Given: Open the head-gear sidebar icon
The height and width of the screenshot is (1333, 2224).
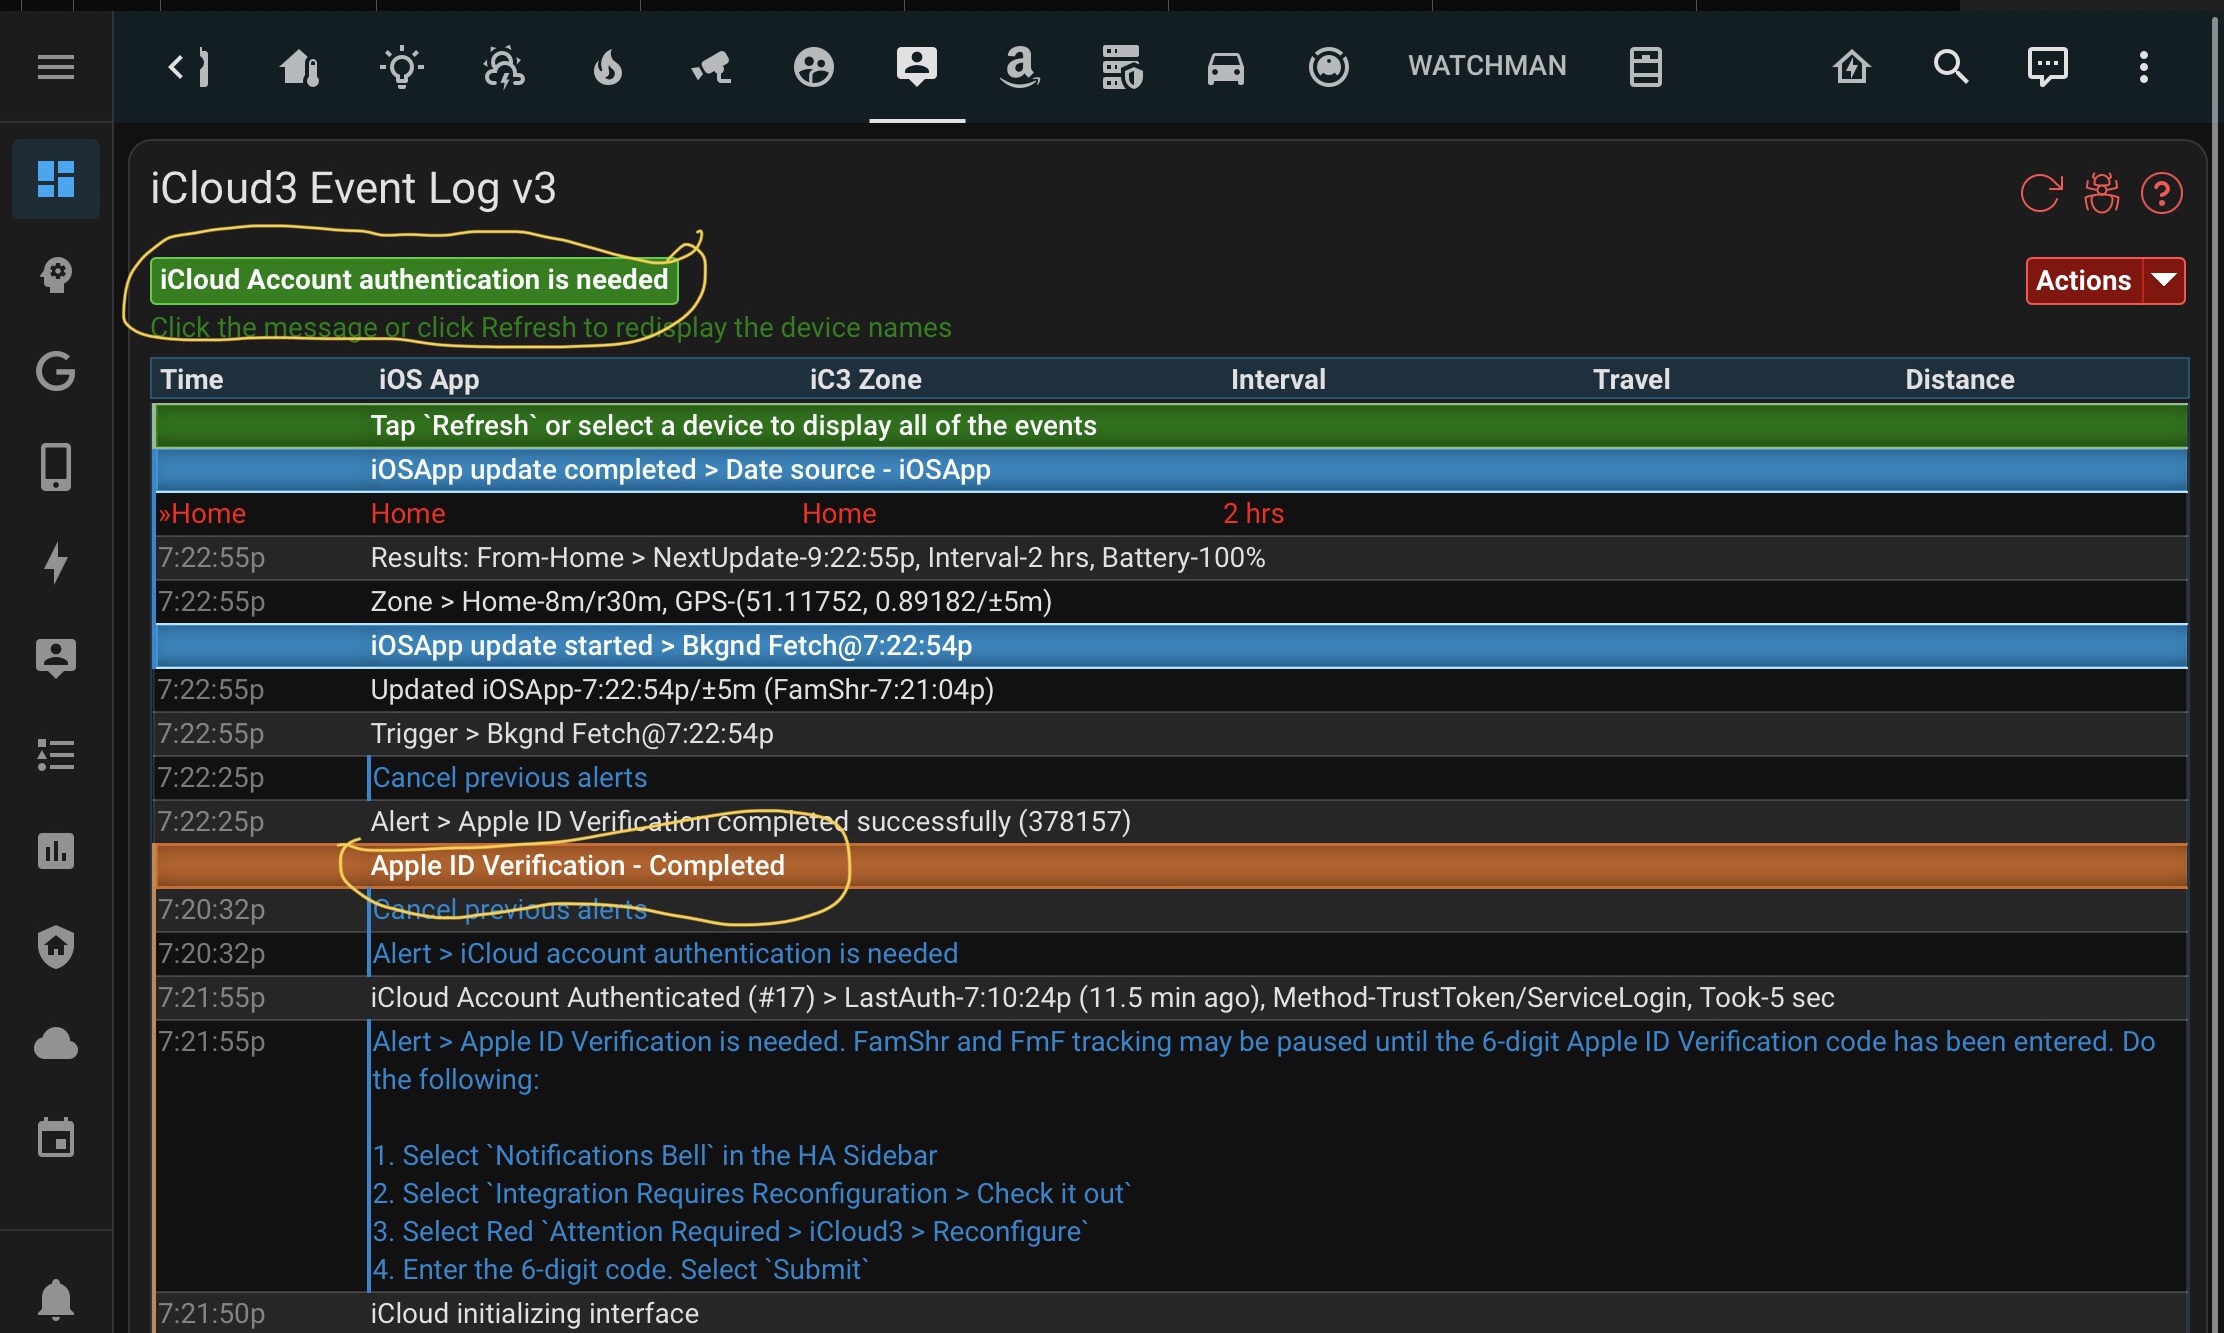Looking at the screenshot, I should point(56,275).
